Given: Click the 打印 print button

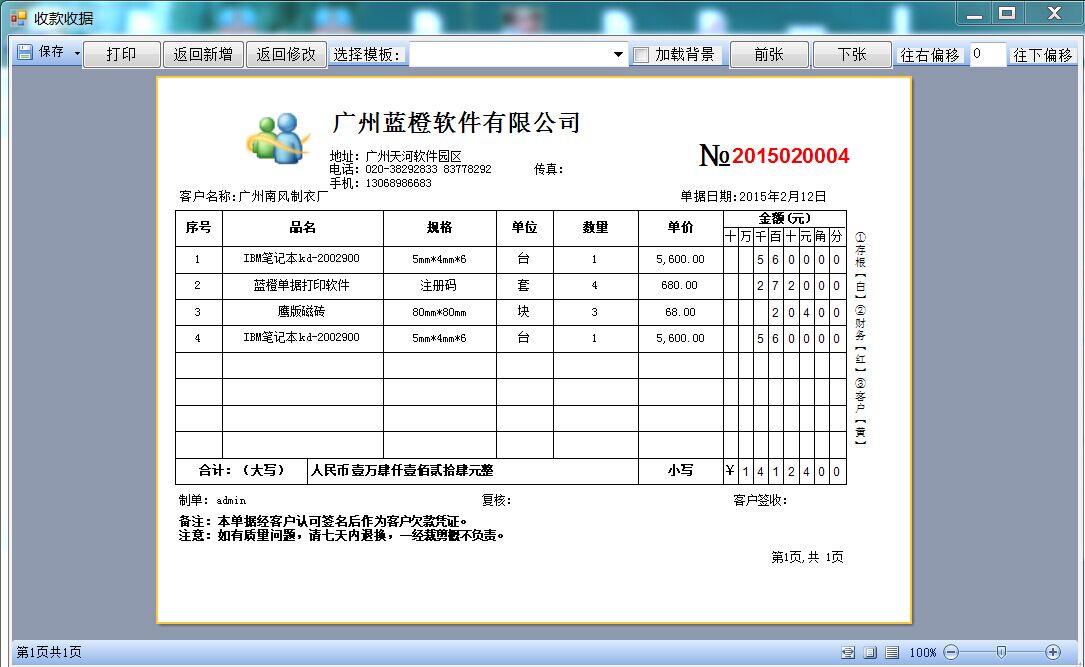Looking at the screenshot, I should [122, 54].
